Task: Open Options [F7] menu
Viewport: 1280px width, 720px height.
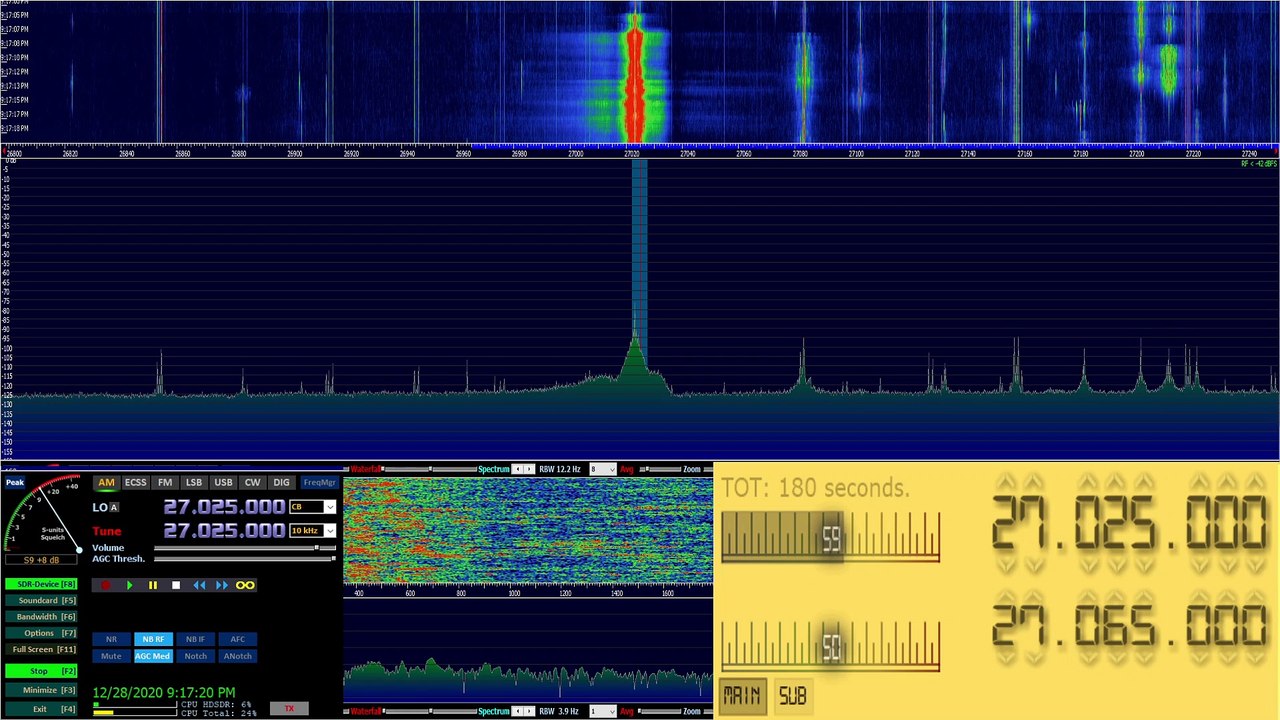Action: (41, 633)
